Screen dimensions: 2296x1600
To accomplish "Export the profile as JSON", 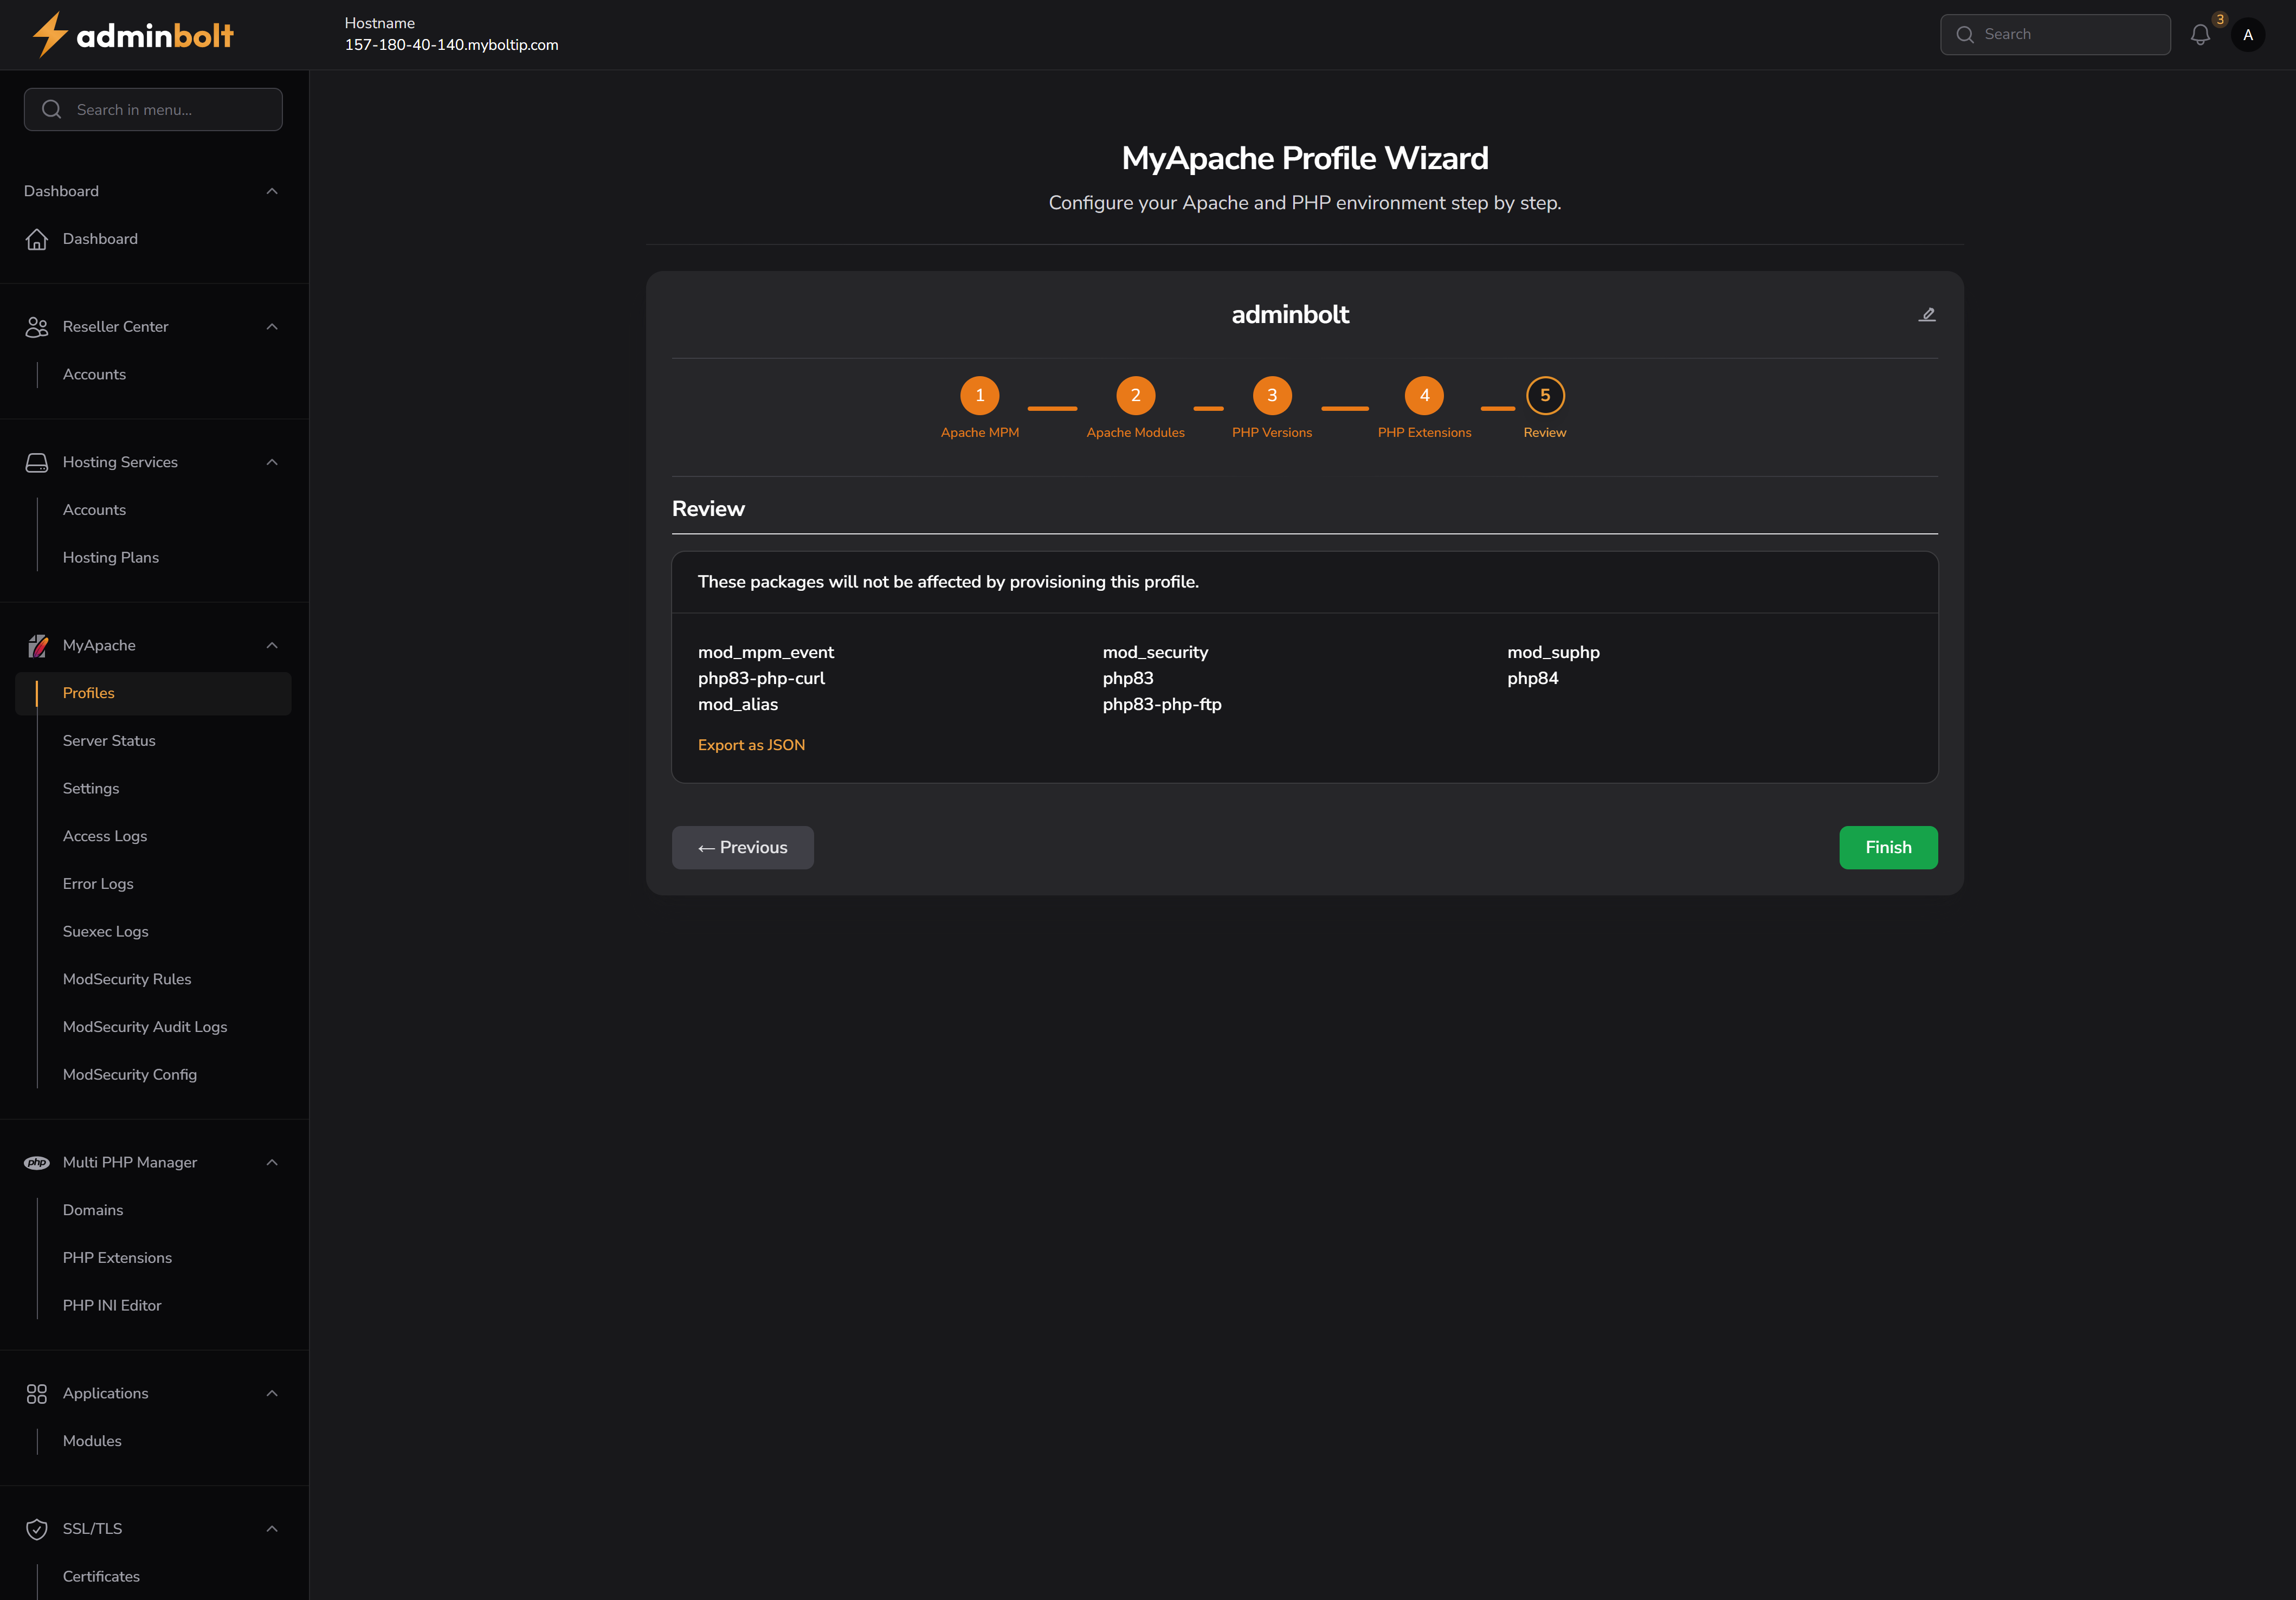I will point(752,744).
